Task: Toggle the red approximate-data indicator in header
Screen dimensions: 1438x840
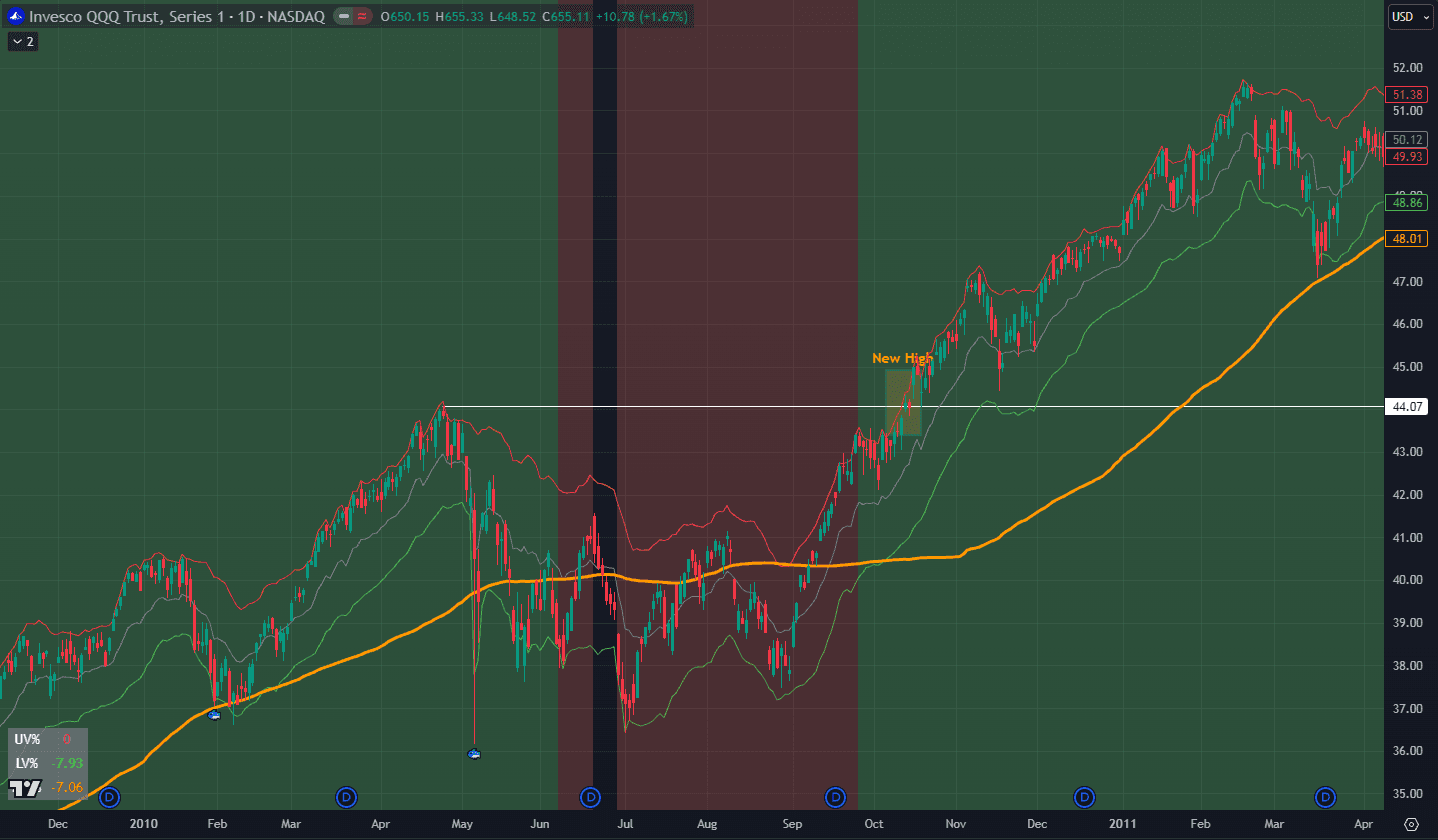Action: (x=363, y=17)
